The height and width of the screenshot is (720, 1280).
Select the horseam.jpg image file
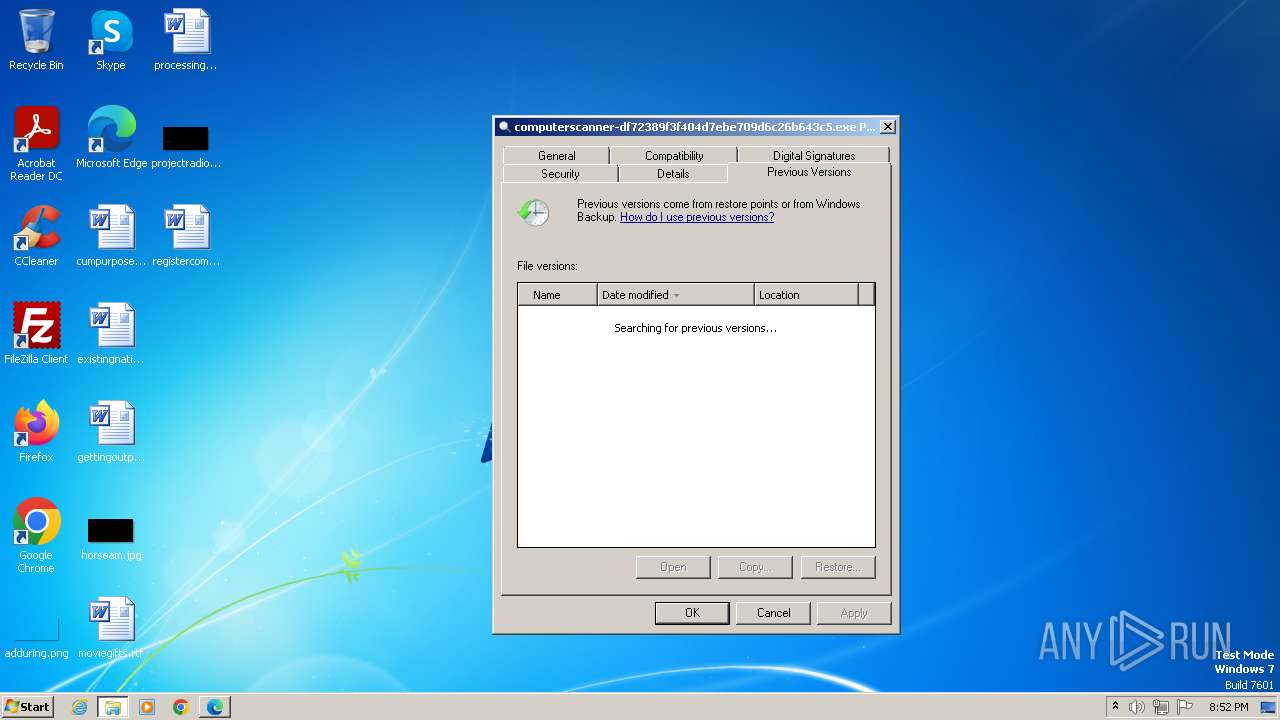pyautogui.click(x=111, y=537)
